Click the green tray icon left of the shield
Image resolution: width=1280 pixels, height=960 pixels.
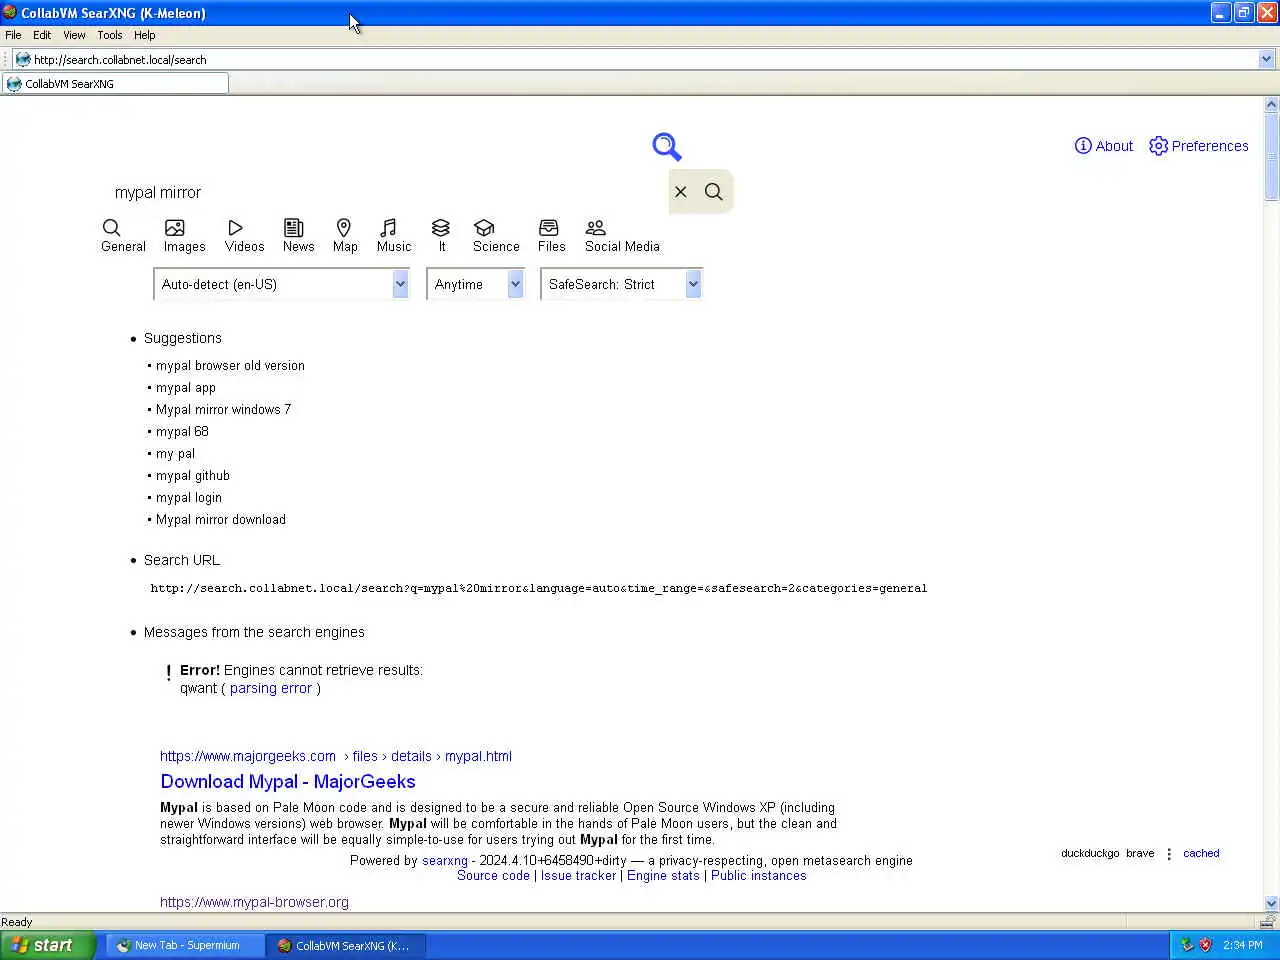point(1187,945)
